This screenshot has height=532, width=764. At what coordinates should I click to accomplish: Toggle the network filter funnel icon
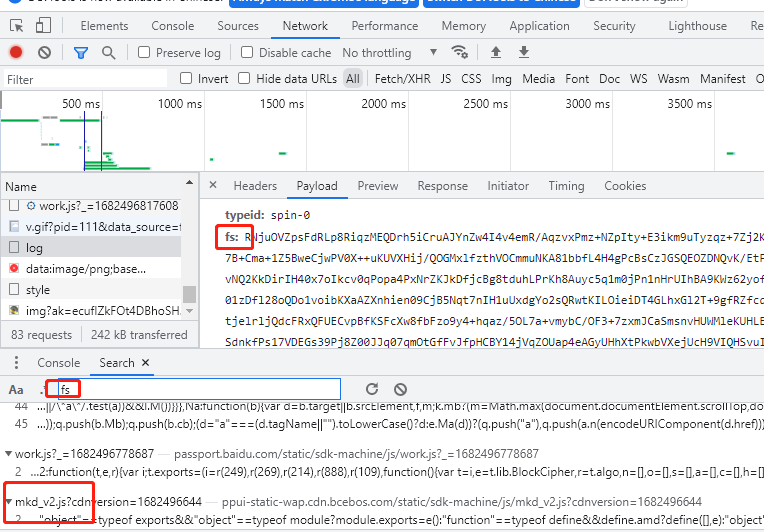coord(81,52)
